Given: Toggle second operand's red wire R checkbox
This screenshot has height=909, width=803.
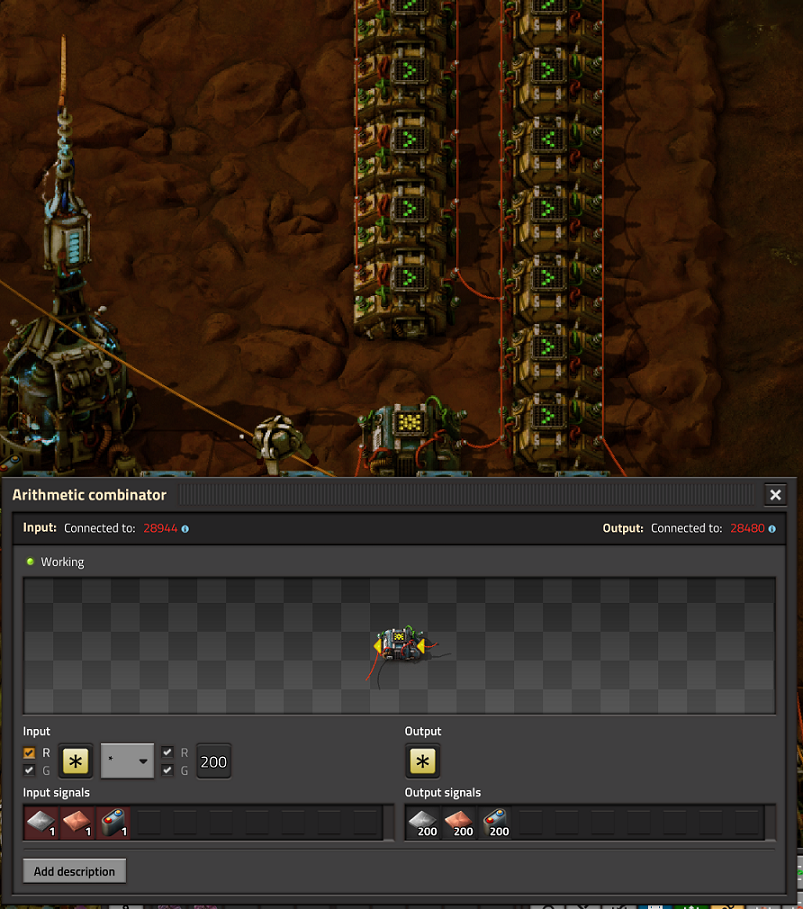Looking at the screenshot, I should (167, 752).
